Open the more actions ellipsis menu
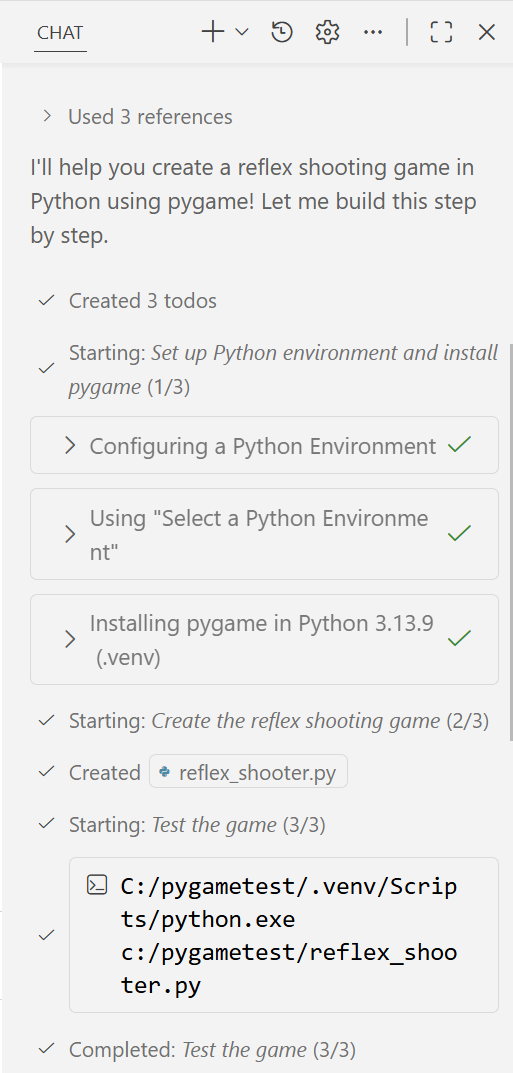 [373, 32]
